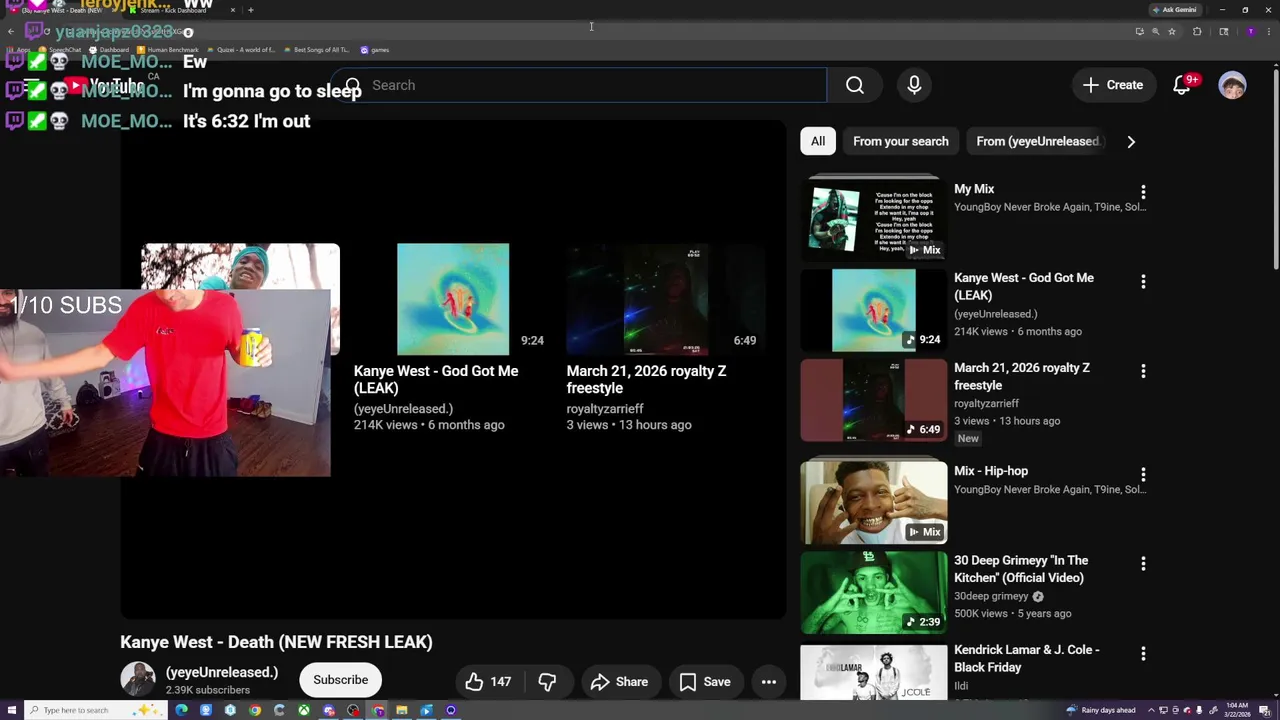The image size is (1280, 720).
Task: Open more actions three-dot menu below video
Action: (769, 682)
